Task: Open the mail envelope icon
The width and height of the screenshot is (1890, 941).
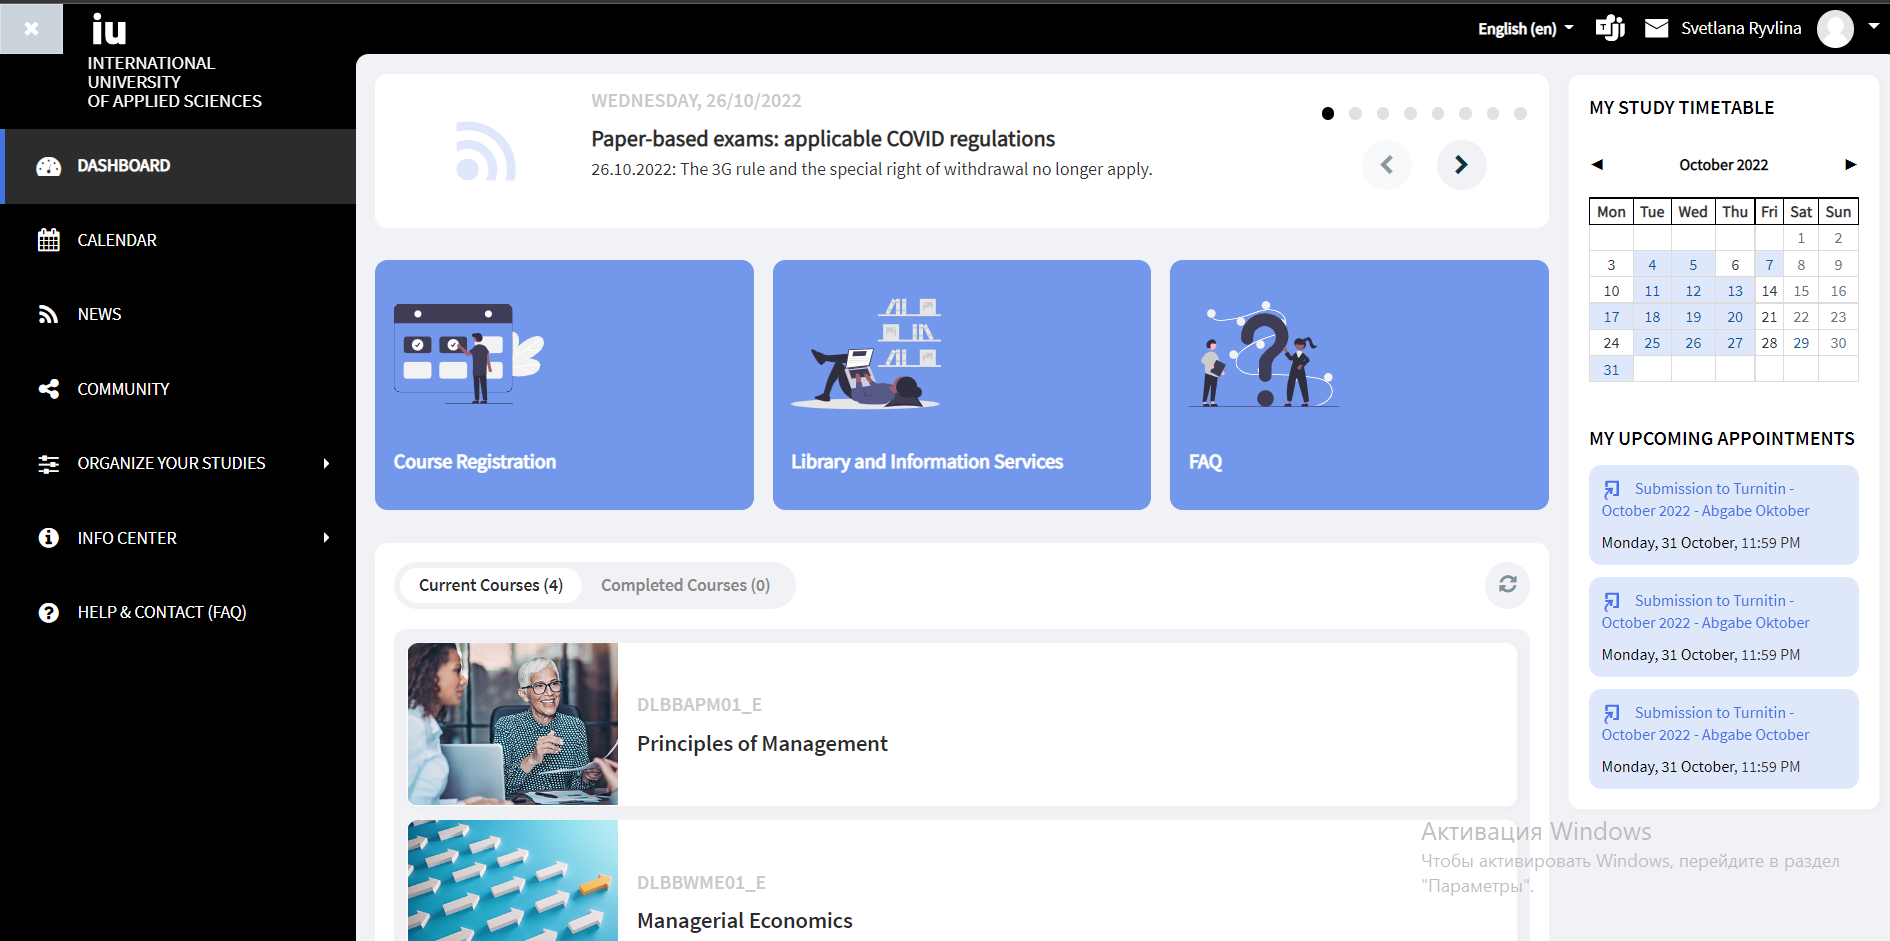Action: [x=1657, y=28]
